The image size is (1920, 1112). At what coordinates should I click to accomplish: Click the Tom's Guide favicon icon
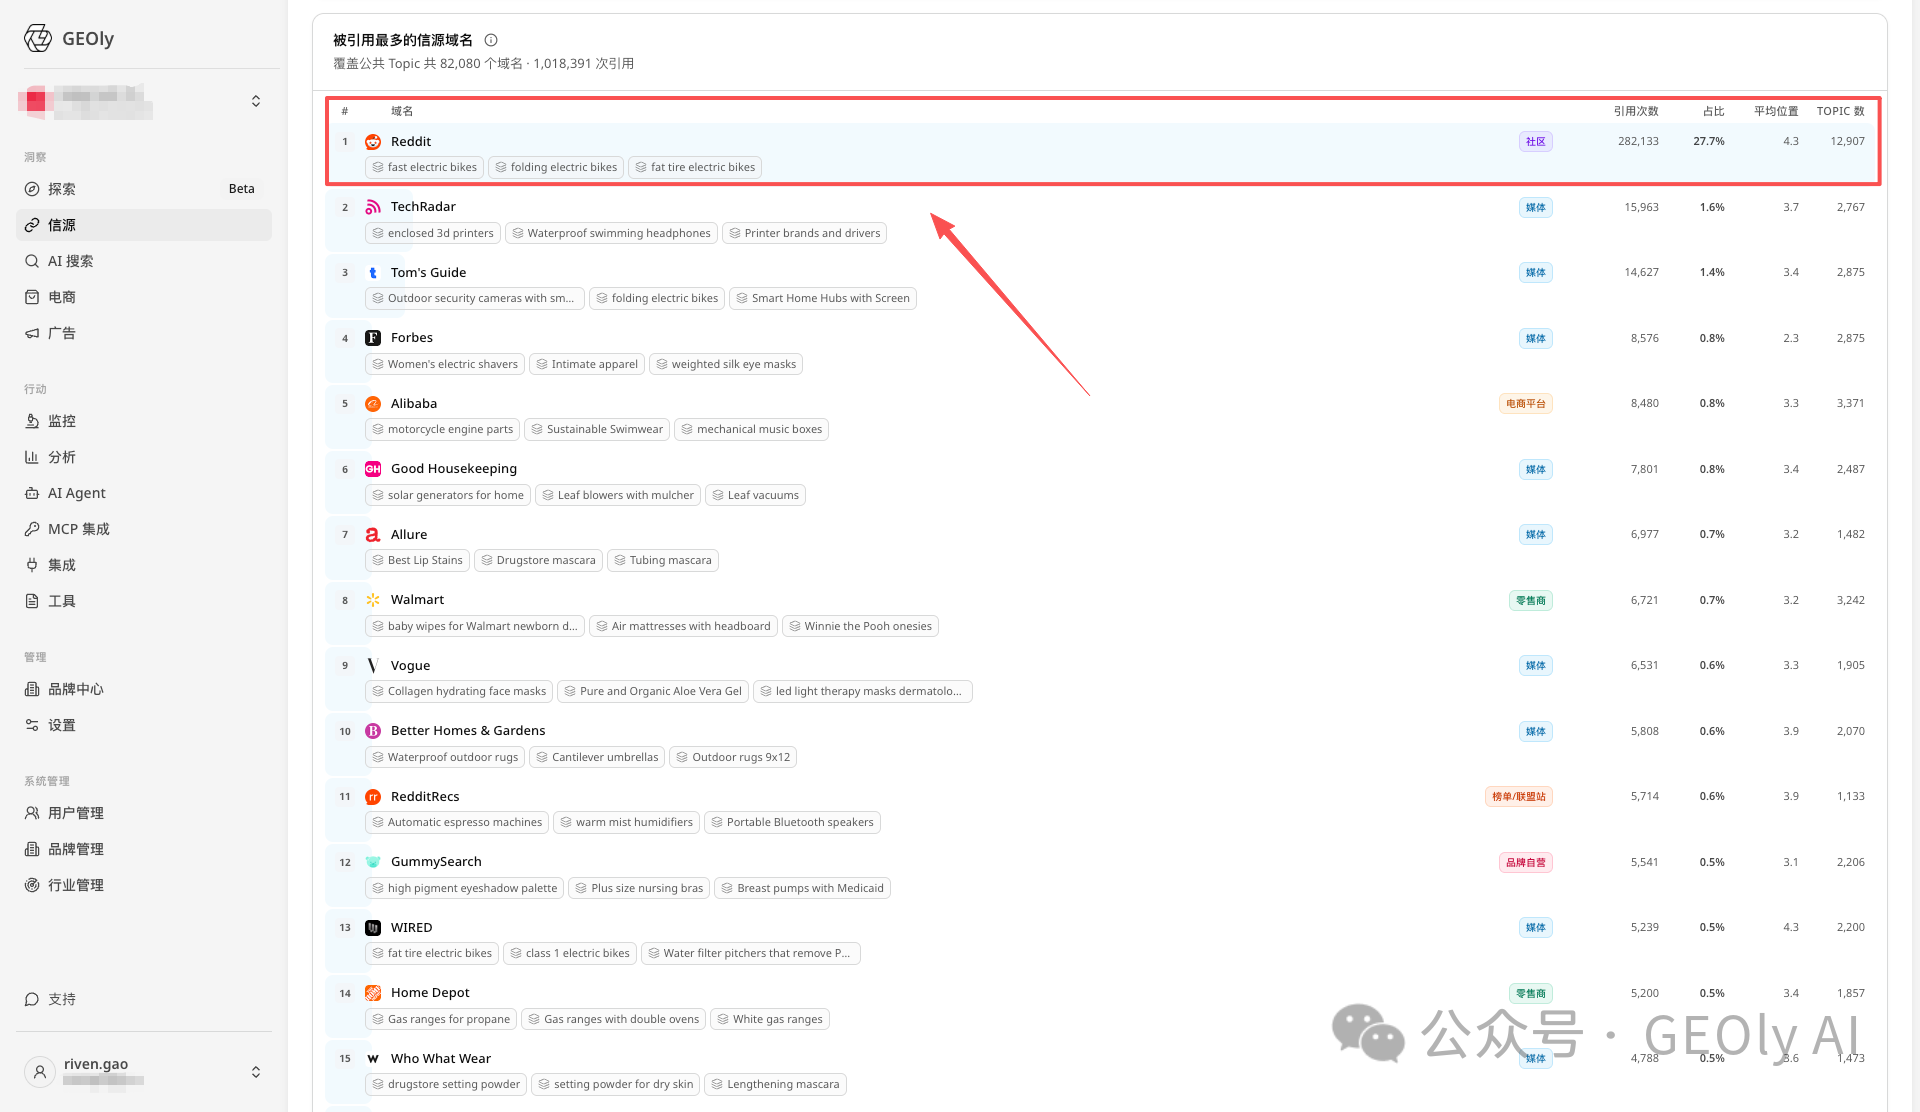373,273
